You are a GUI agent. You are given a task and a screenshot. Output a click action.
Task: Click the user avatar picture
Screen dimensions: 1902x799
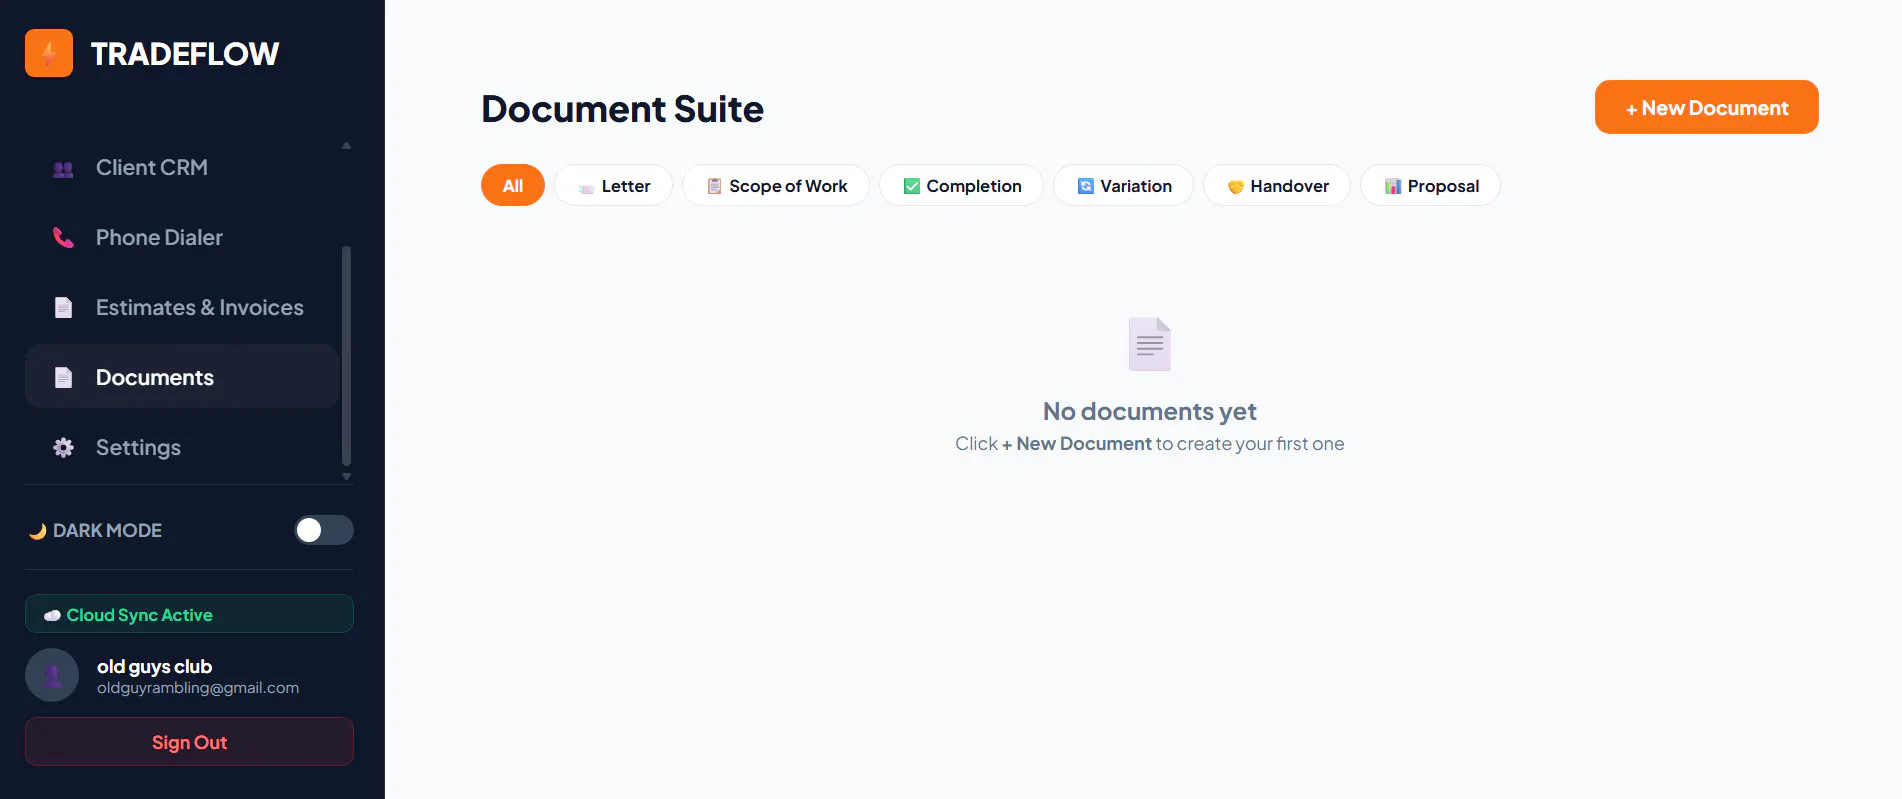pyautogui.click(x=52, y=675)
